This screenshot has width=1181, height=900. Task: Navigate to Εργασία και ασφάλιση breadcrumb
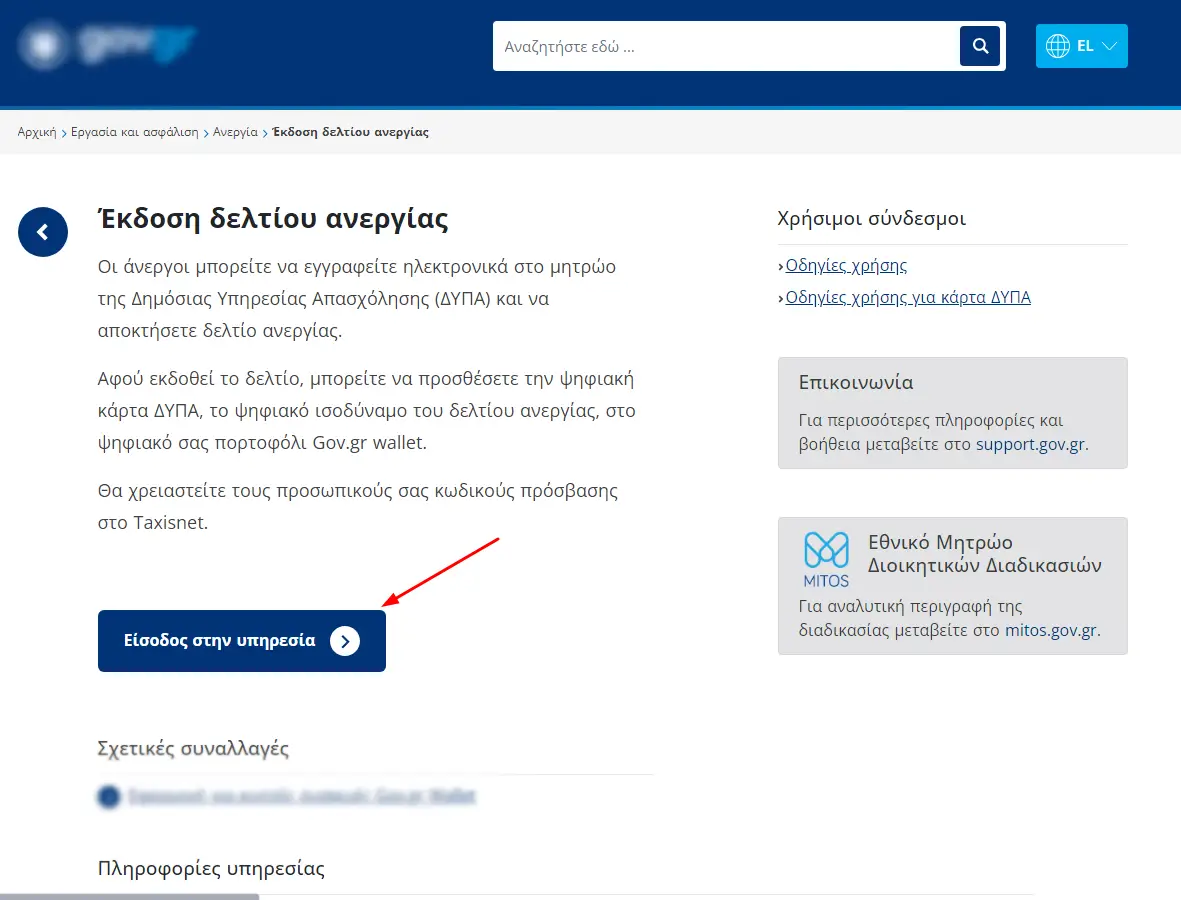(x=134, y=132)
